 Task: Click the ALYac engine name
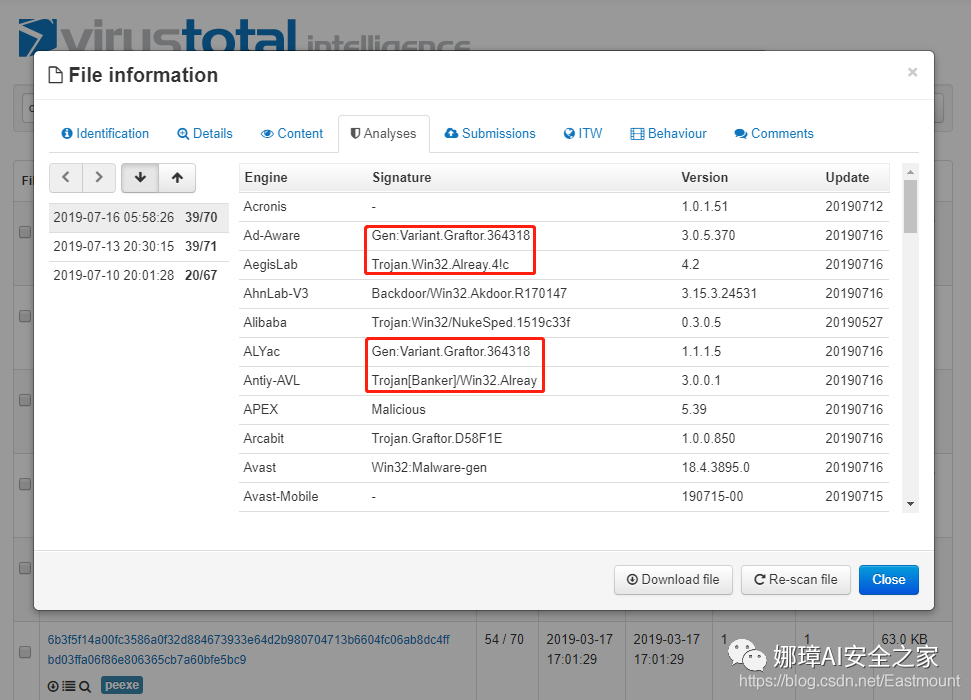point(261,352)
